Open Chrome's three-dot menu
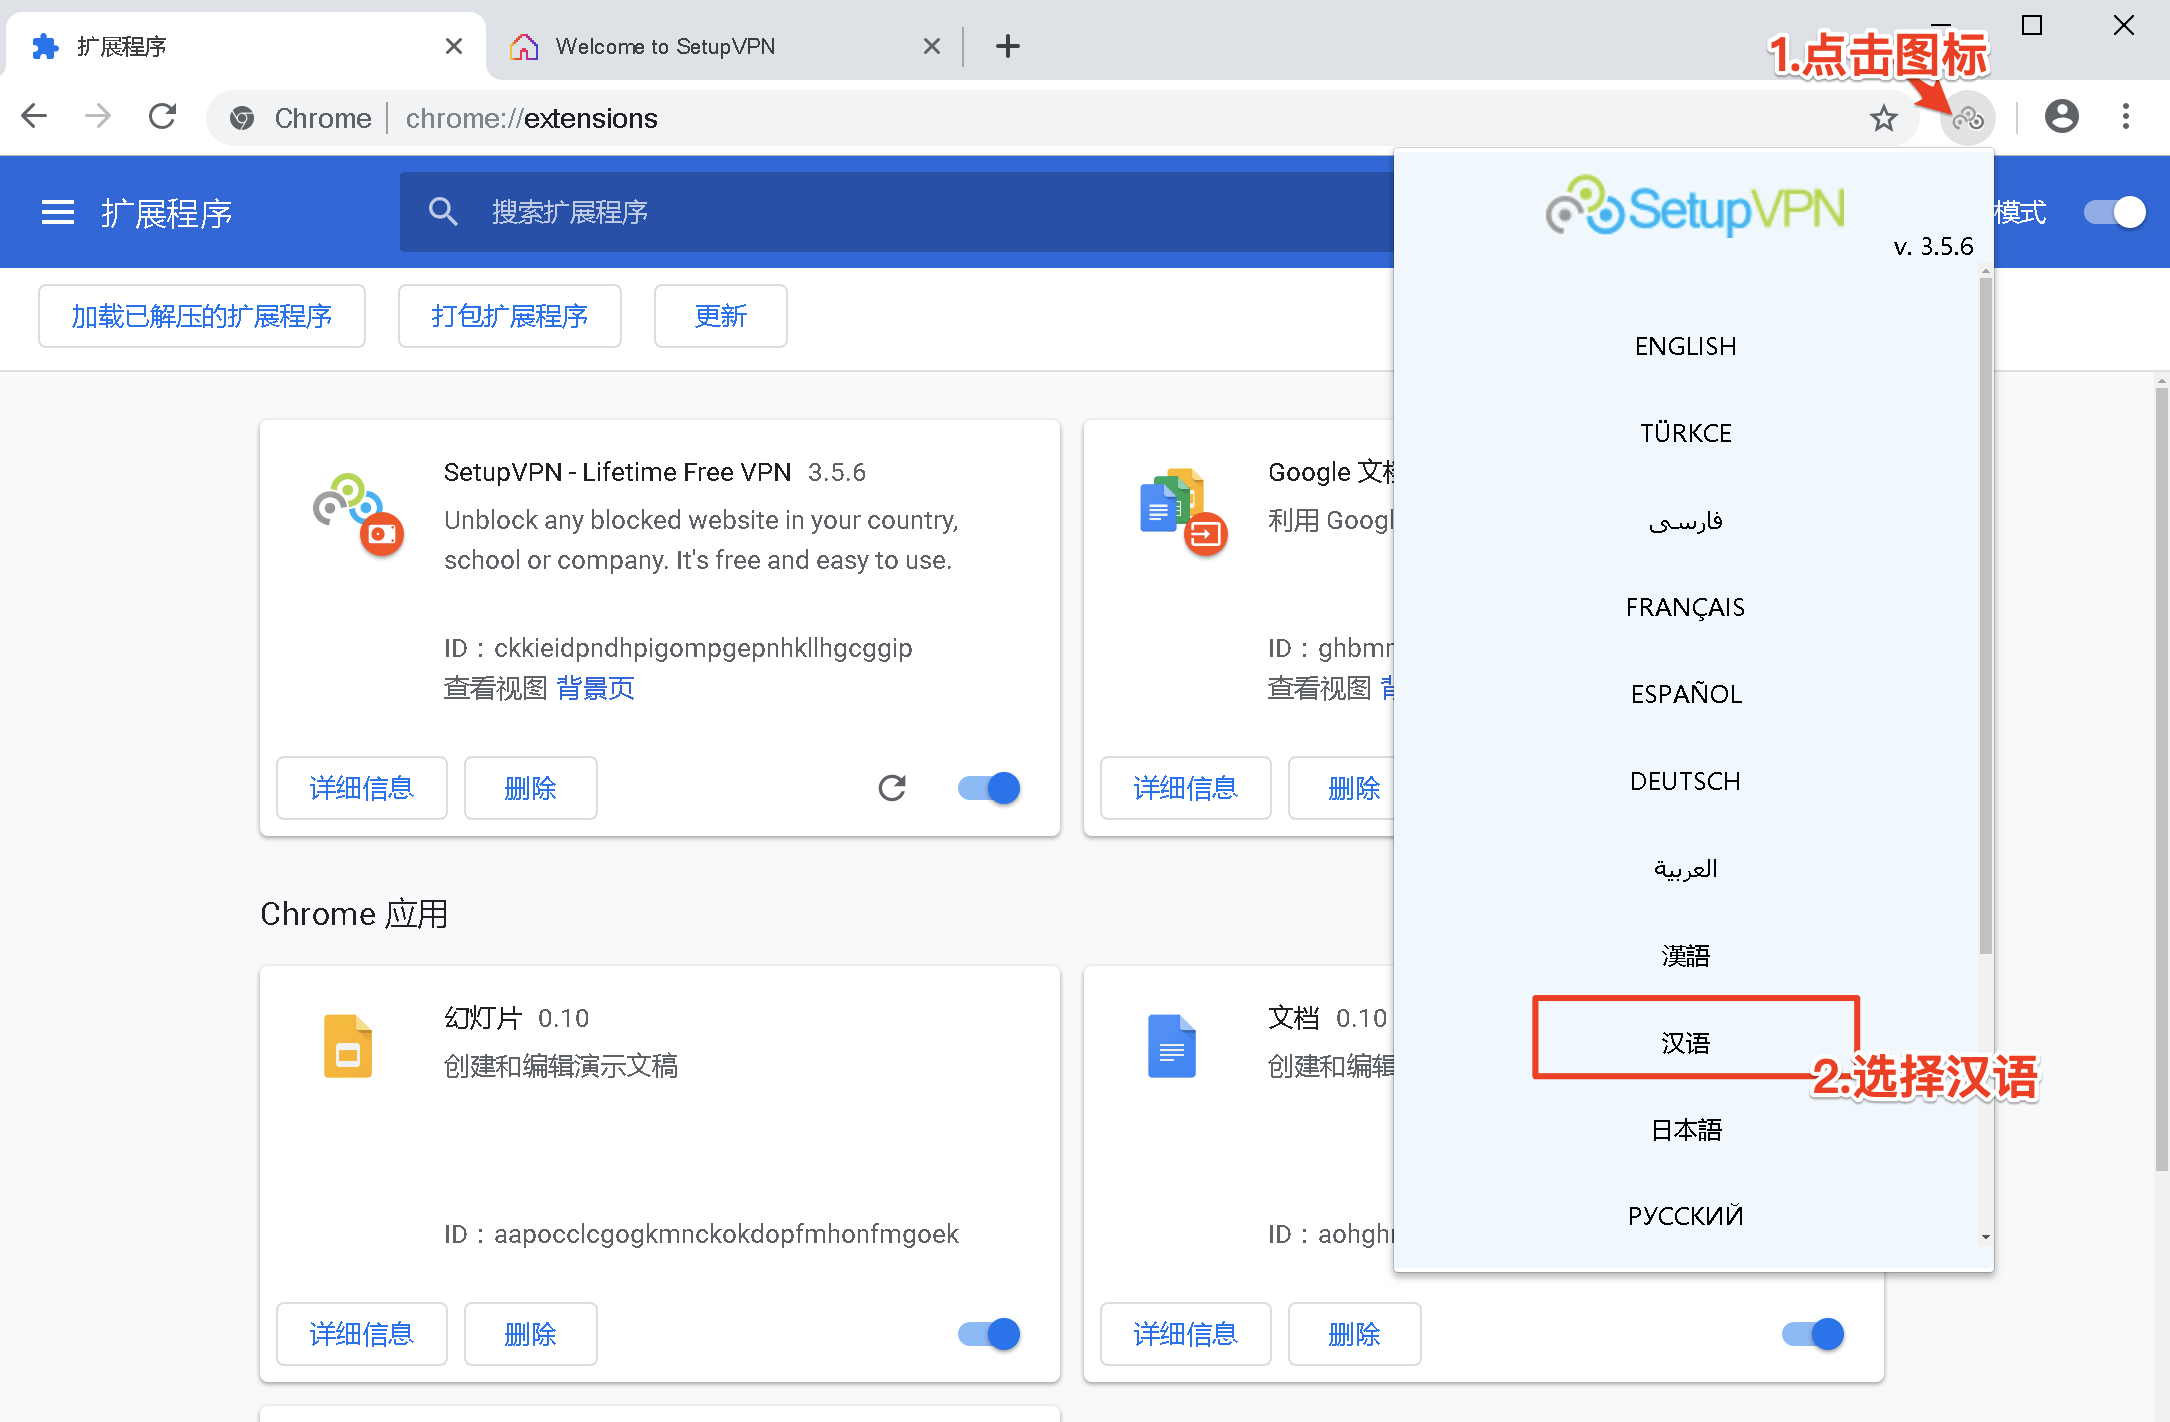This screenshot has width=2170, height=1422. click(2126, 117)
